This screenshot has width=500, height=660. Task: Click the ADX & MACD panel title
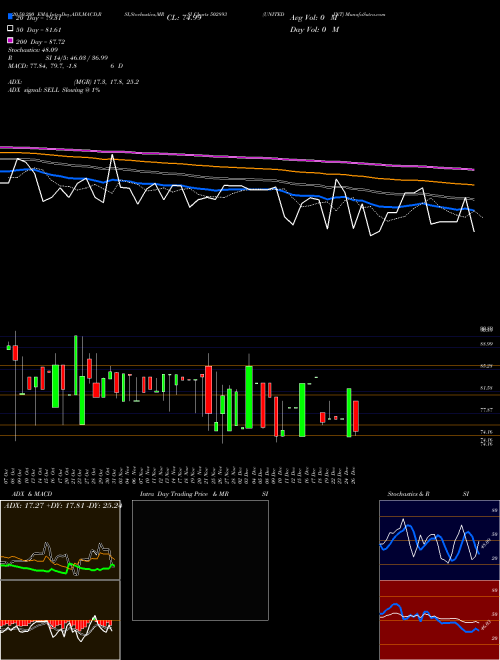[32, 494]
